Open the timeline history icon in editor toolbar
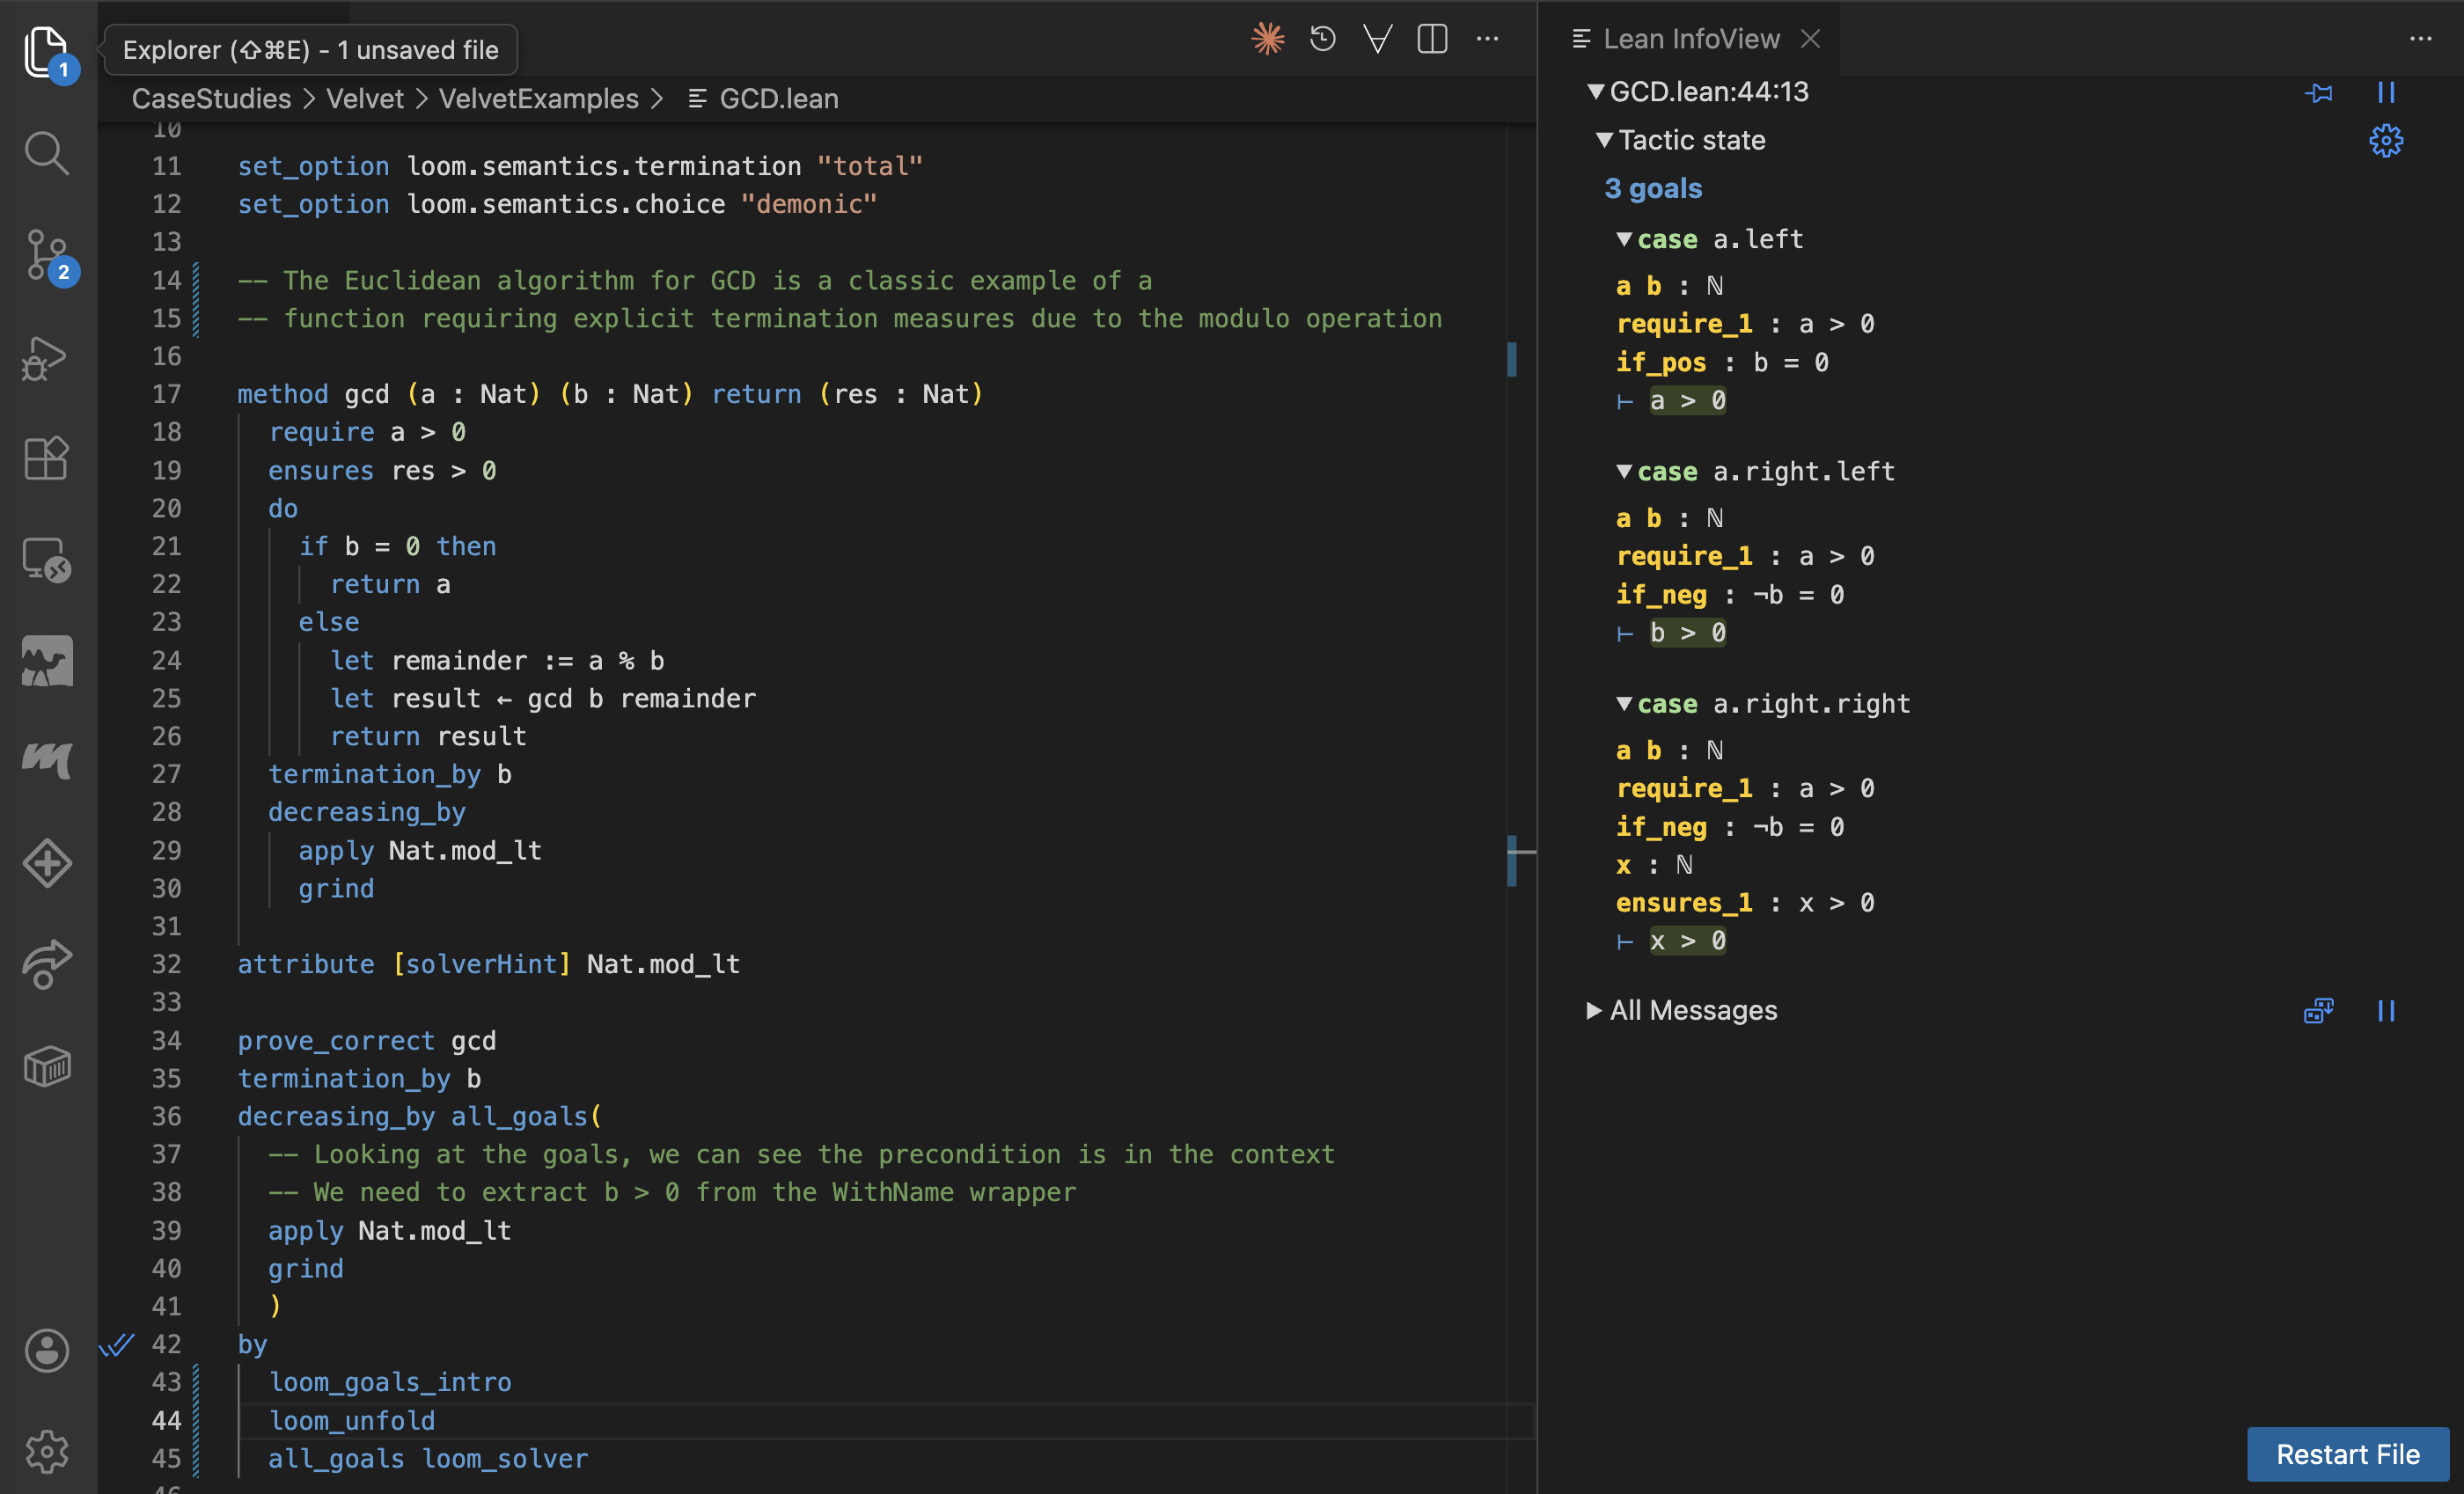The width and height of the screenshot is (2464, 1494). pyautogui.click(x=1323, y=39)
